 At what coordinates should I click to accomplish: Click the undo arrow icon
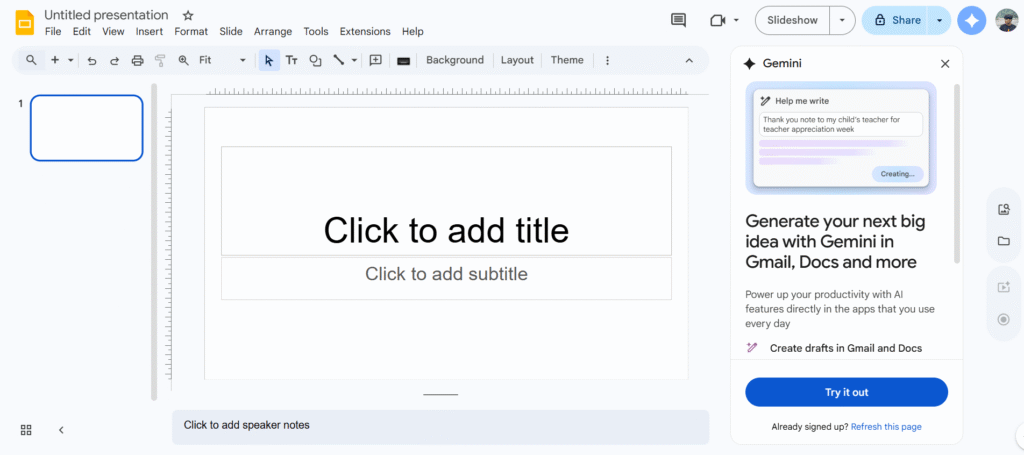[92, 60]
